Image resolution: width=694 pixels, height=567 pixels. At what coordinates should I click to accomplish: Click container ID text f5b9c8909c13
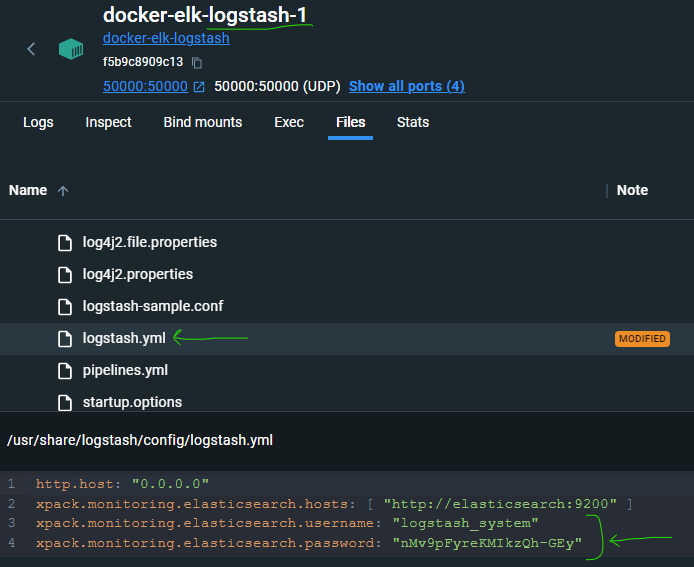pyautogui.click(x=143, y=62)
